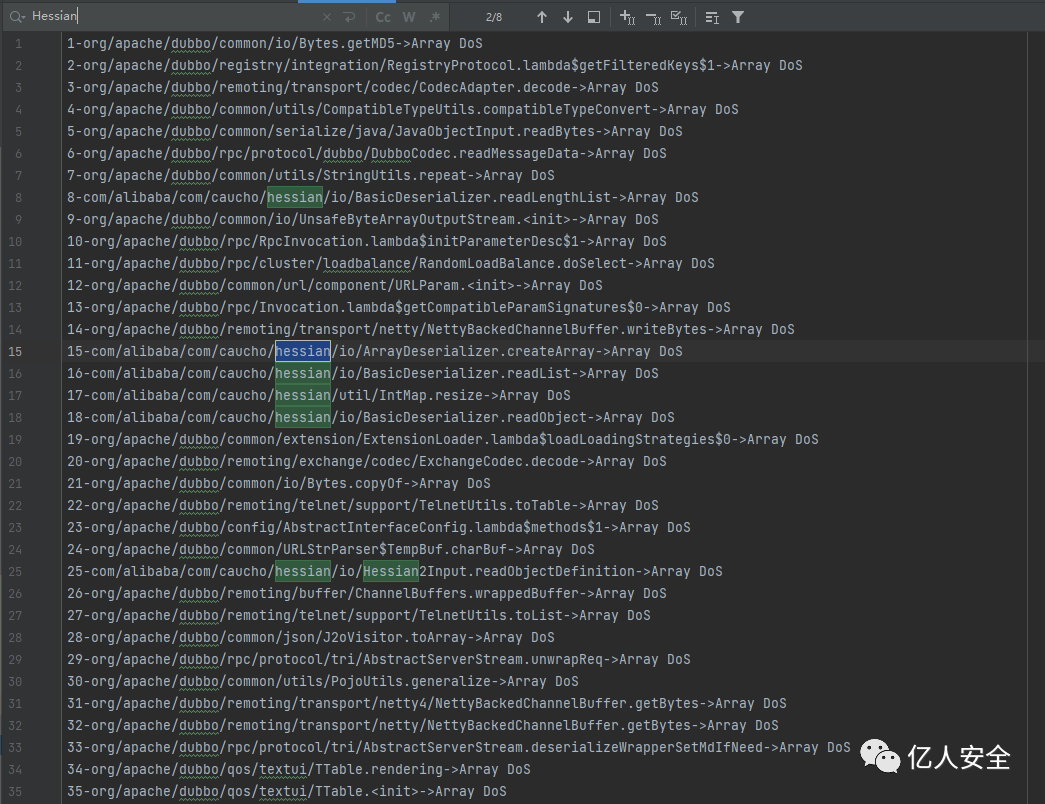Click line 30 PojoUtils.generalize entry
The height and width of the screenshot is (804, 1045).
tap(323, 681)
